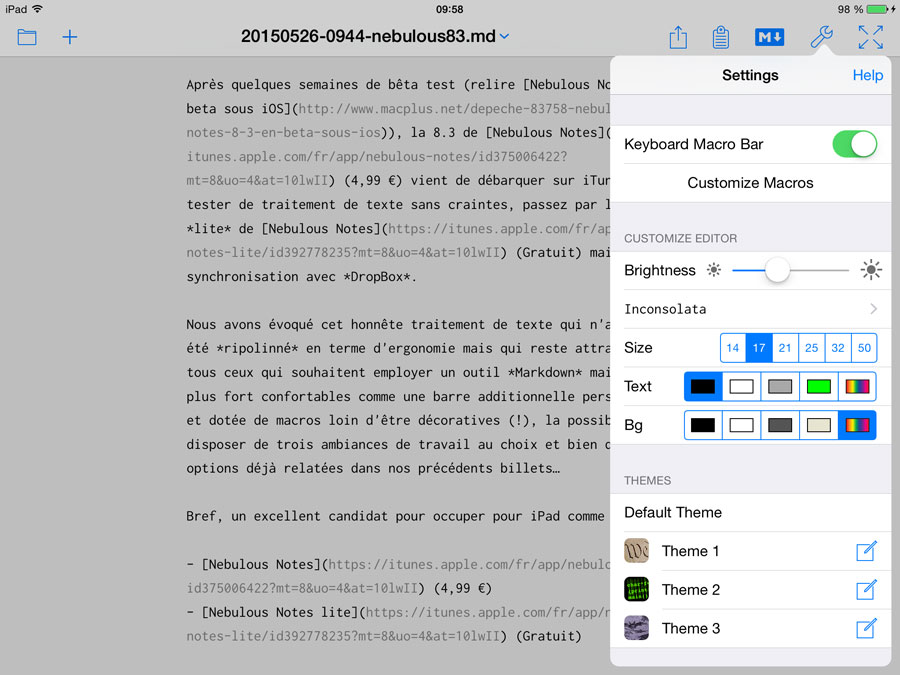Open the Help link in Settings
The height and width of the screenshot is (675, 900).
[x=867, y=75]
